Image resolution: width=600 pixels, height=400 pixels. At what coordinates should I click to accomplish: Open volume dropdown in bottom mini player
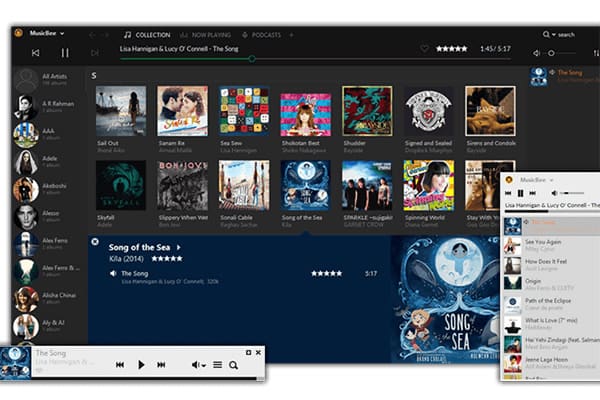[x=199, y=365]
